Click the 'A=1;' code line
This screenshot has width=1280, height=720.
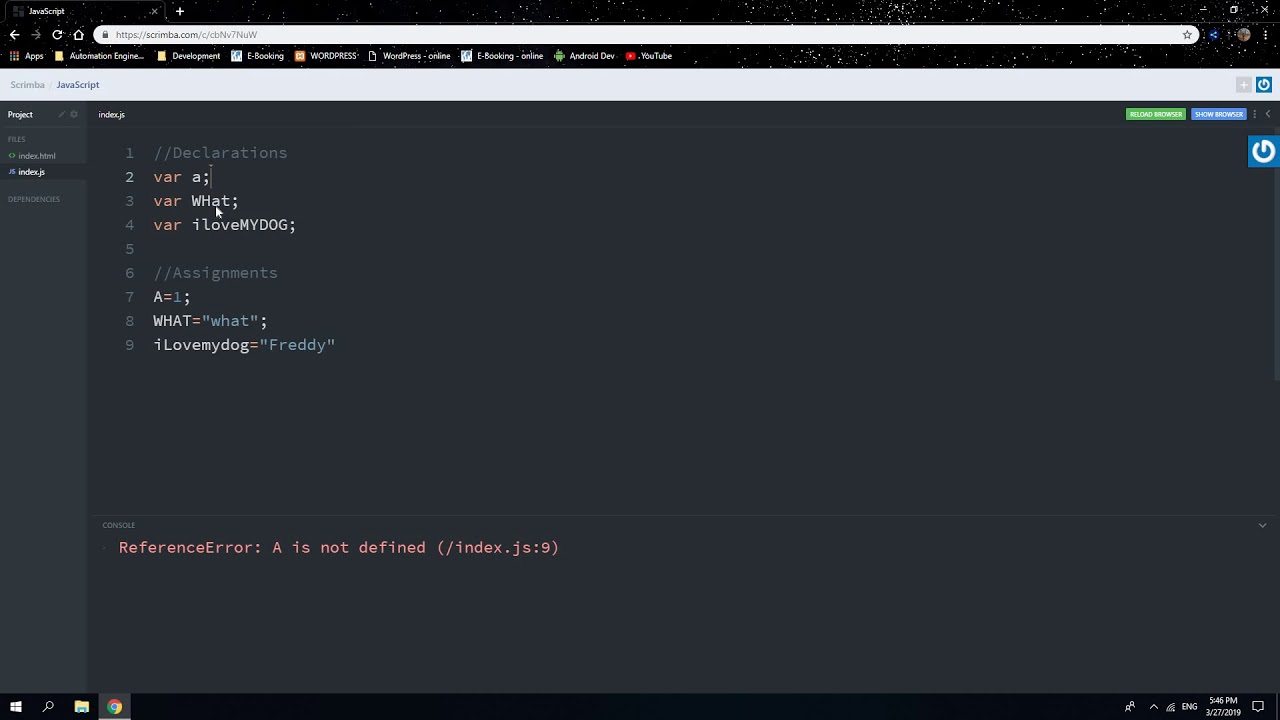(x=172, y=297)
